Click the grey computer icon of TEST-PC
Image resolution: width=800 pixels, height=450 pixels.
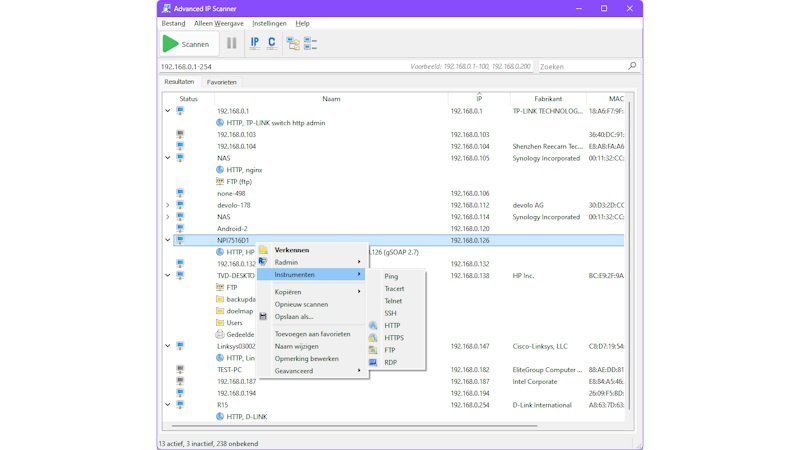pyautogui.click(x=180, y=369)
